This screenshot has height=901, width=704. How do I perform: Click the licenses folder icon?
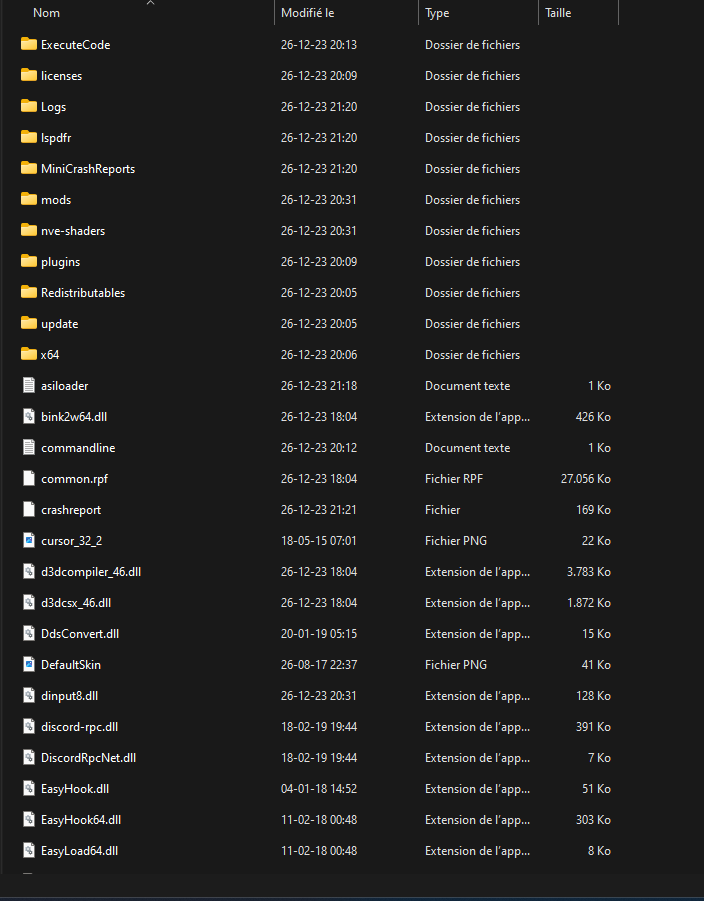29,75
